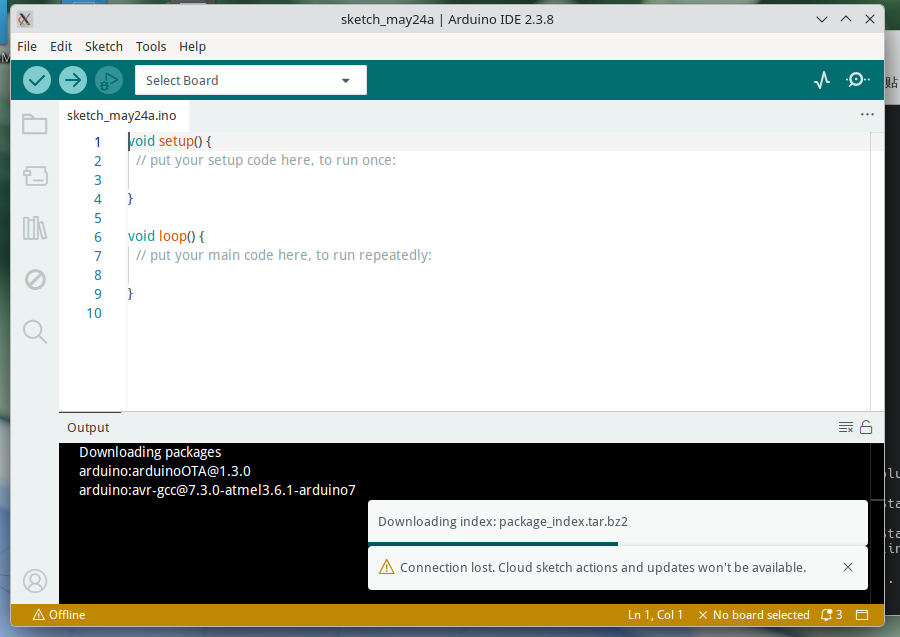
Task: Click empty editor line 8
Action: [498, 274]
